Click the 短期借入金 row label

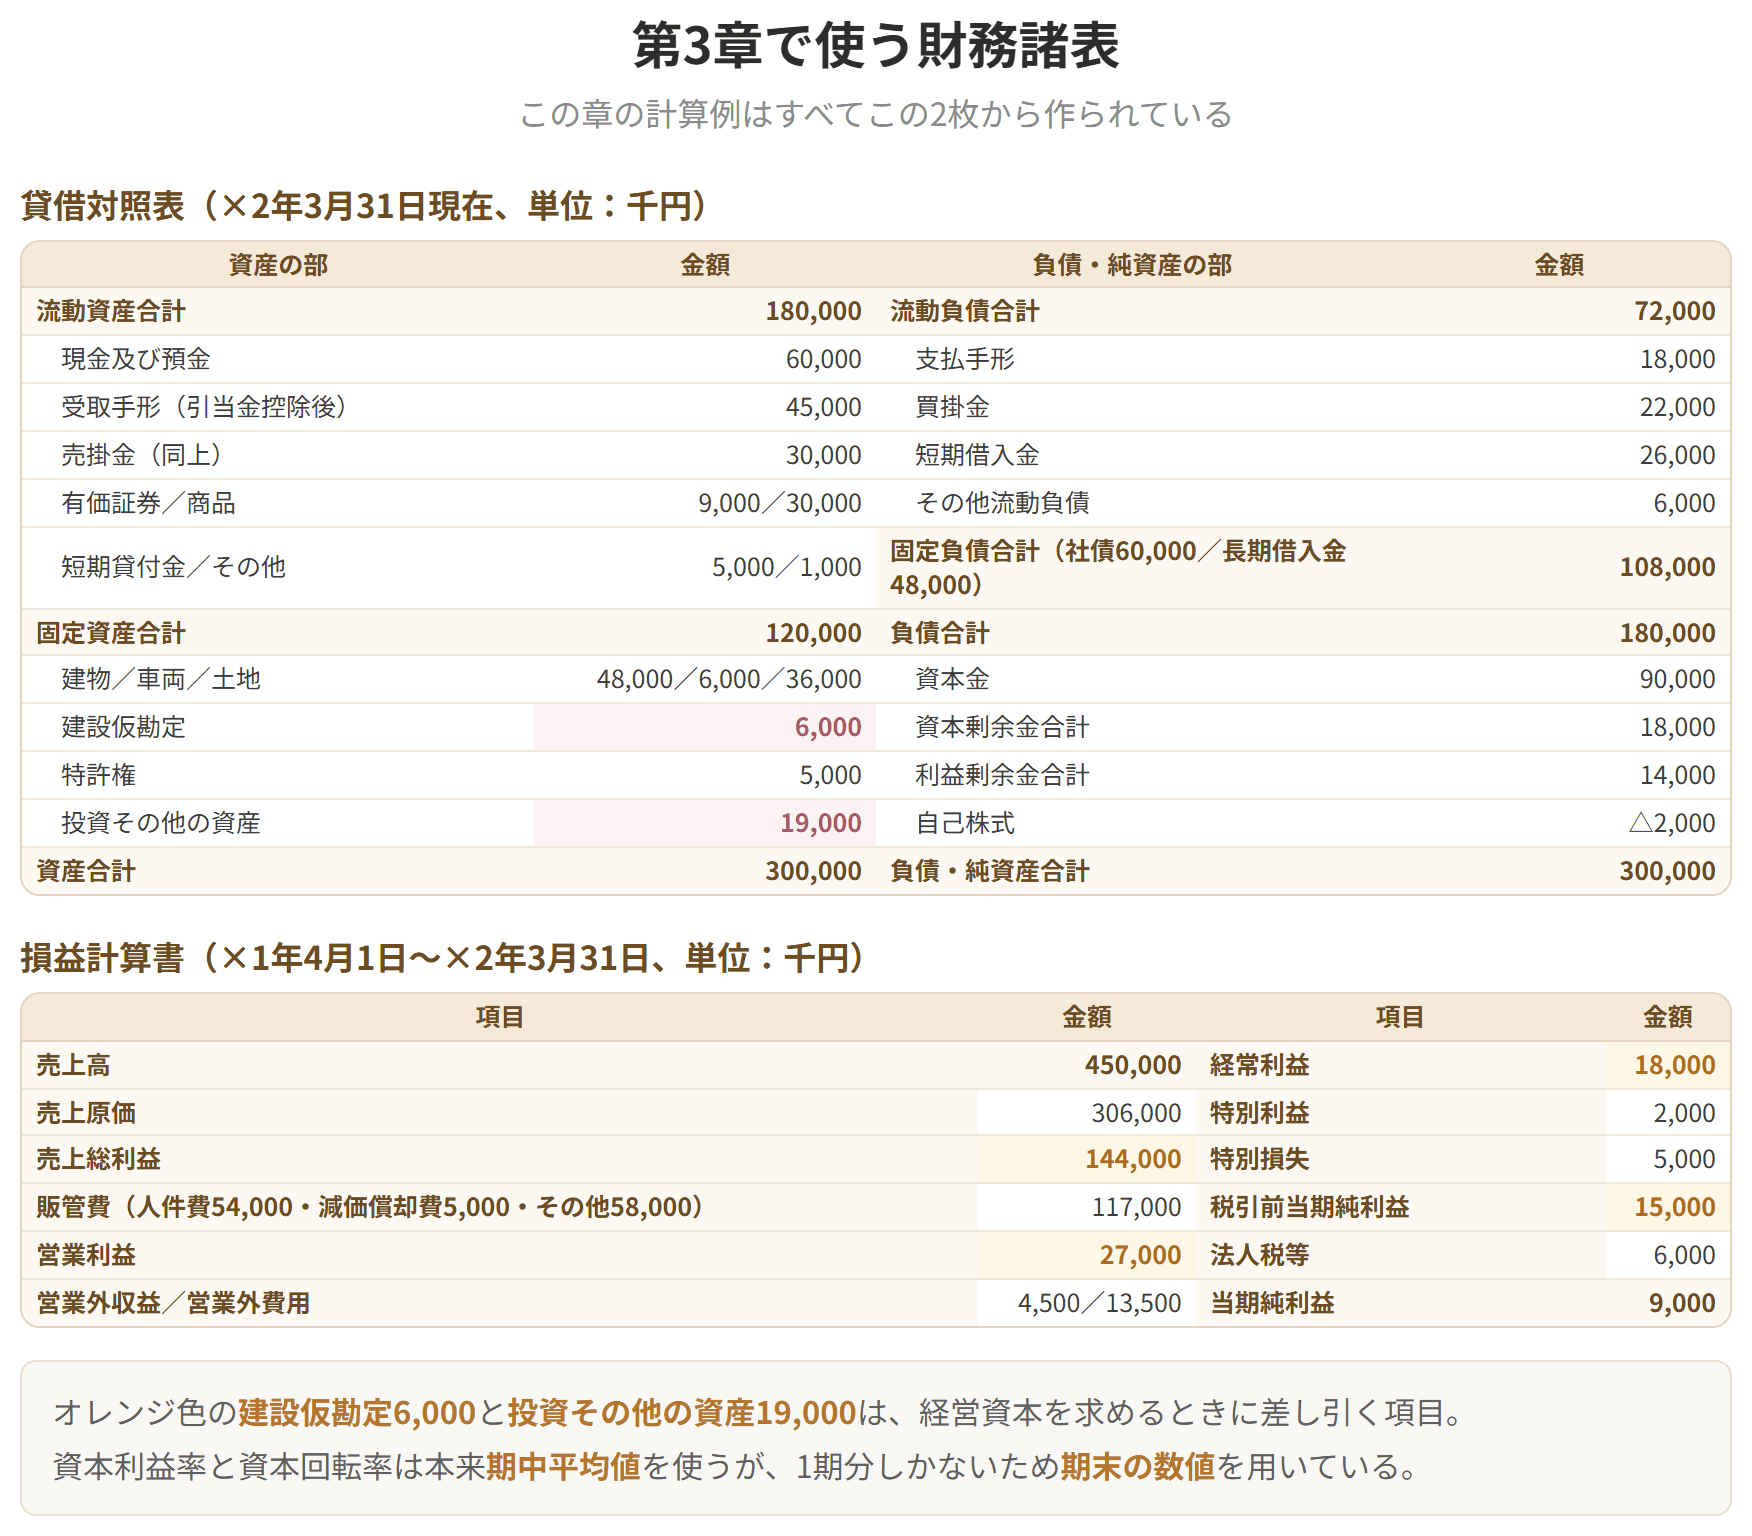977,455
